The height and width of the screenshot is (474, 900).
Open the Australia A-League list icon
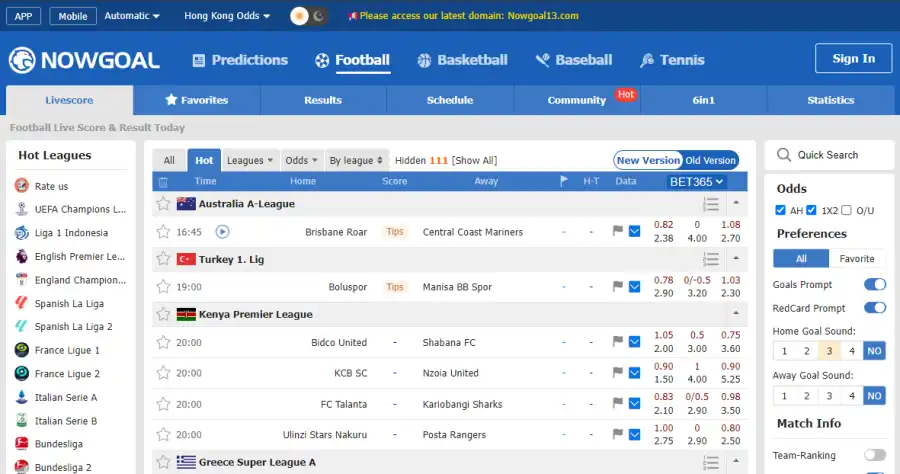click(x=711, y=204)
